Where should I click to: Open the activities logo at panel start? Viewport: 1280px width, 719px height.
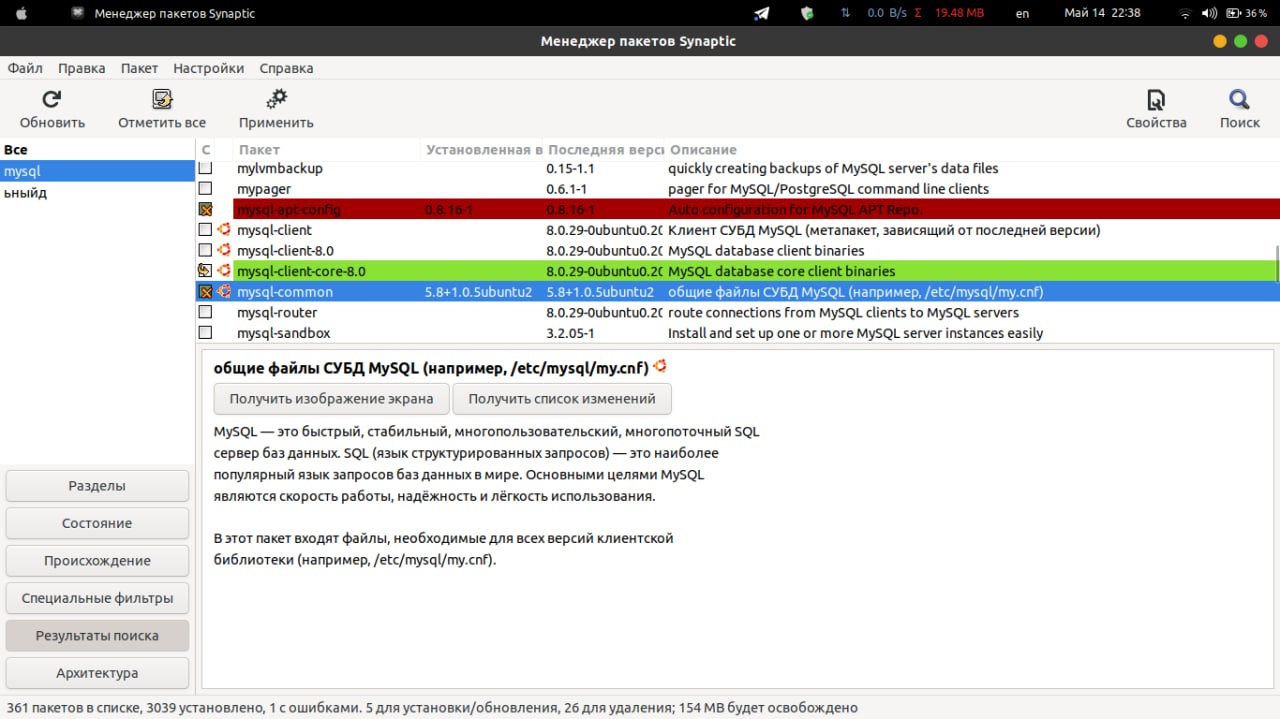point(22,13)
